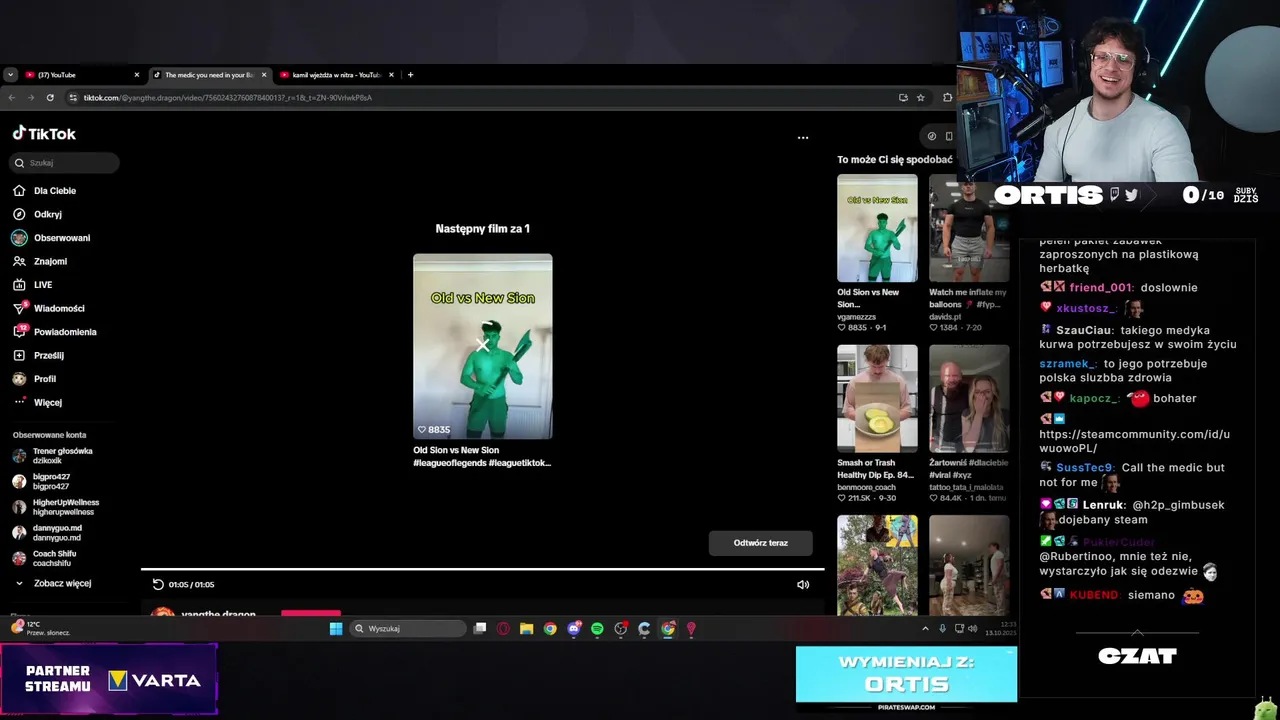Close the (37) YouTube tab

[137, 75]
